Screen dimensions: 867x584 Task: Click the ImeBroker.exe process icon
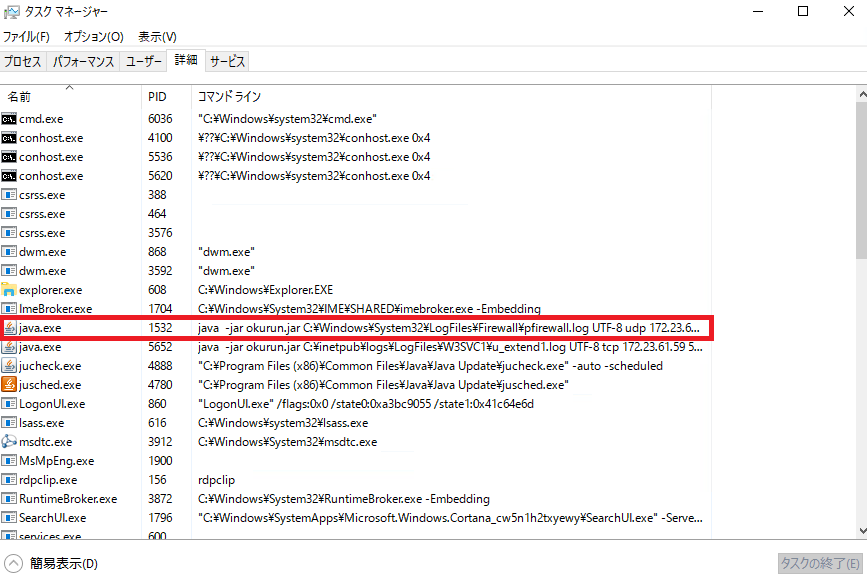coord(9,309)
